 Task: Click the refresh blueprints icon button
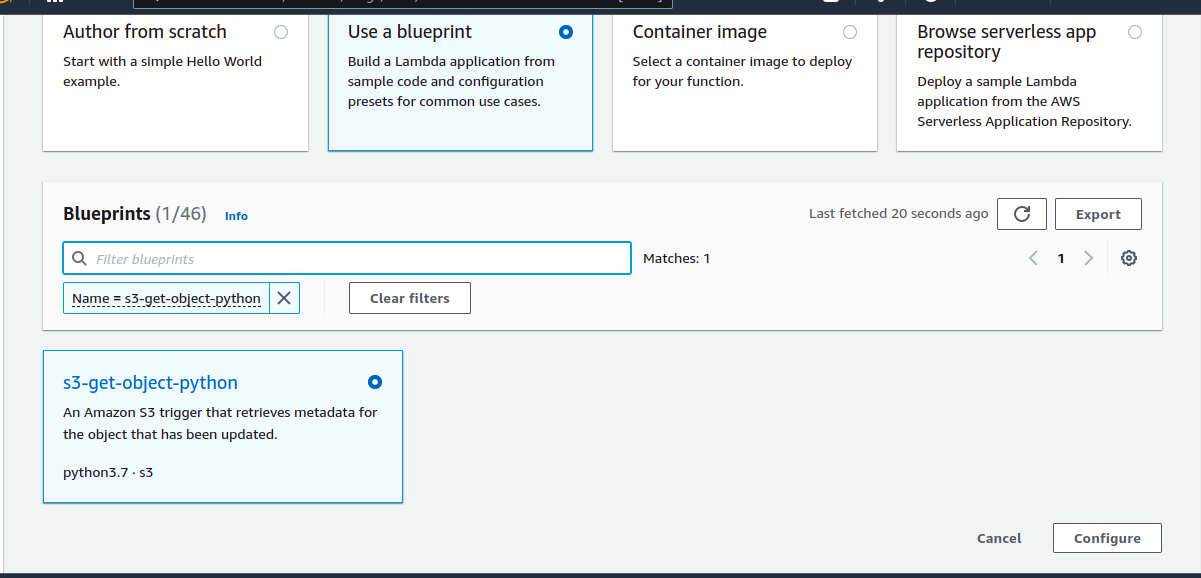coord(1022,214)
